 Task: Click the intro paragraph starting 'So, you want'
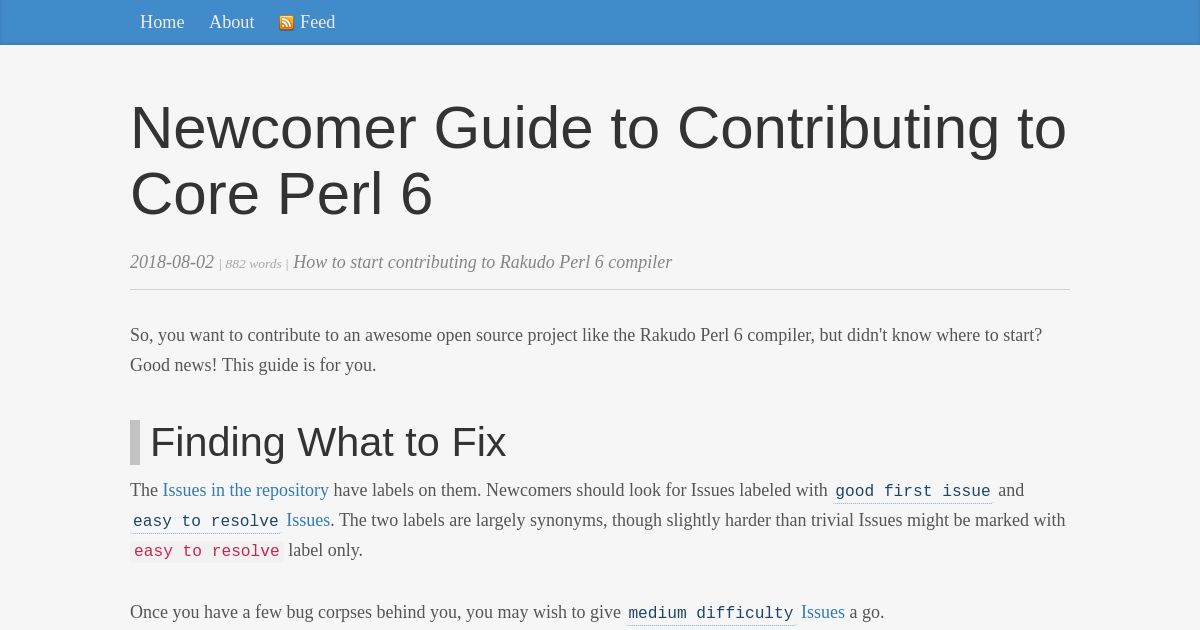[586, 350]
